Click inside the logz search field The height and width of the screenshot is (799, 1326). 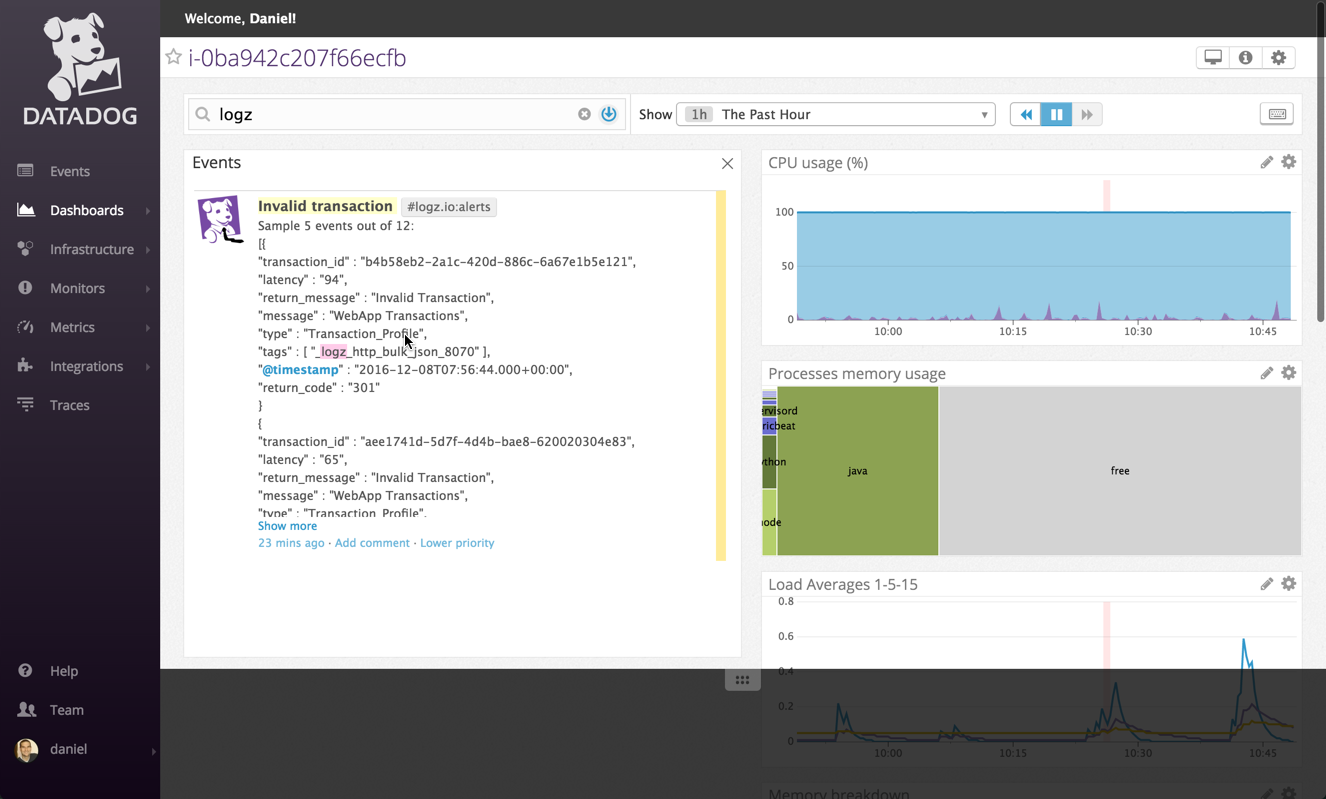(x=390, y=114)
